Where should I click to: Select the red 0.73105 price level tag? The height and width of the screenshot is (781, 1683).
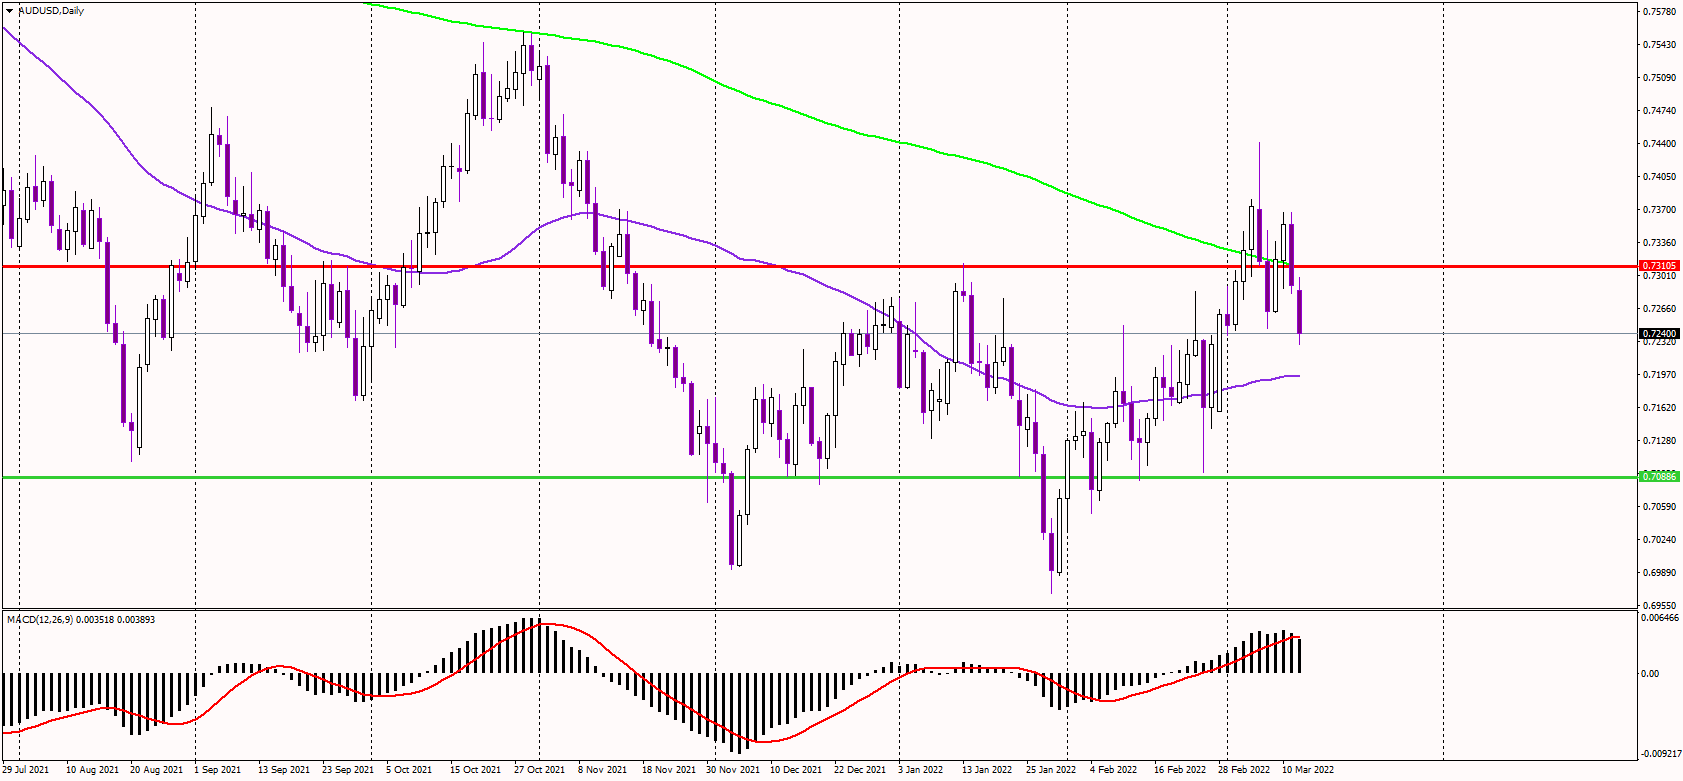pos(1659,266)
